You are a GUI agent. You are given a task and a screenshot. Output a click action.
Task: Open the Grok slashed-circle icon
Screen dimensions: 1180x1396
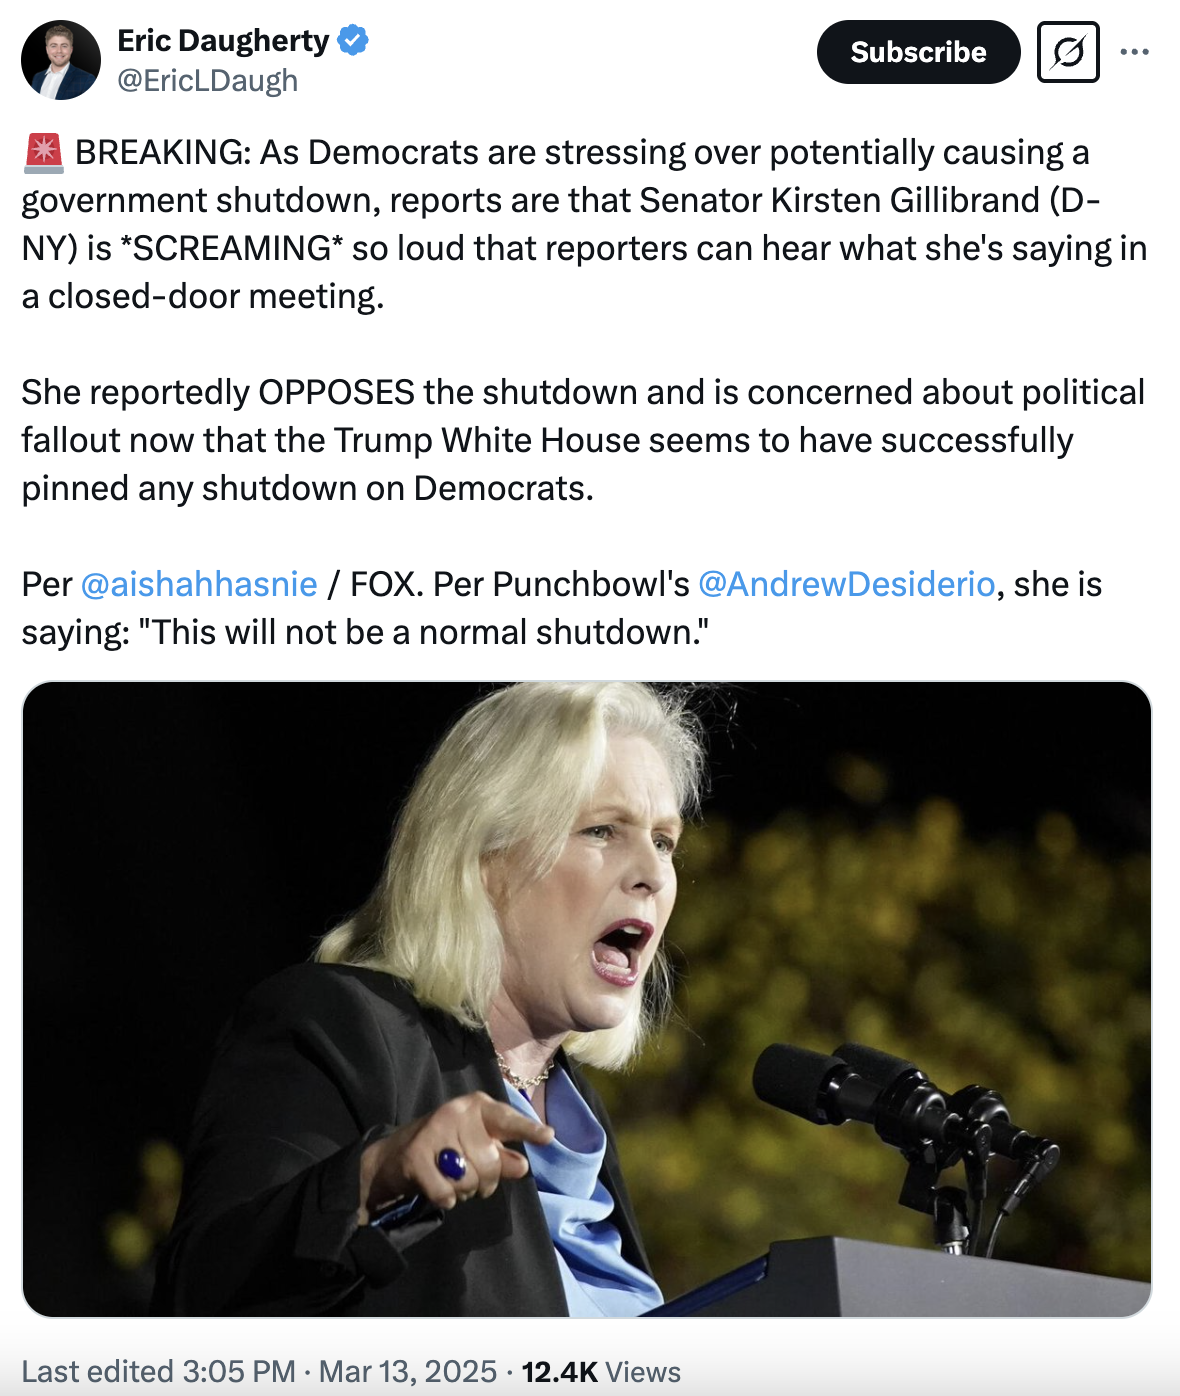[x=1068, y=52]
